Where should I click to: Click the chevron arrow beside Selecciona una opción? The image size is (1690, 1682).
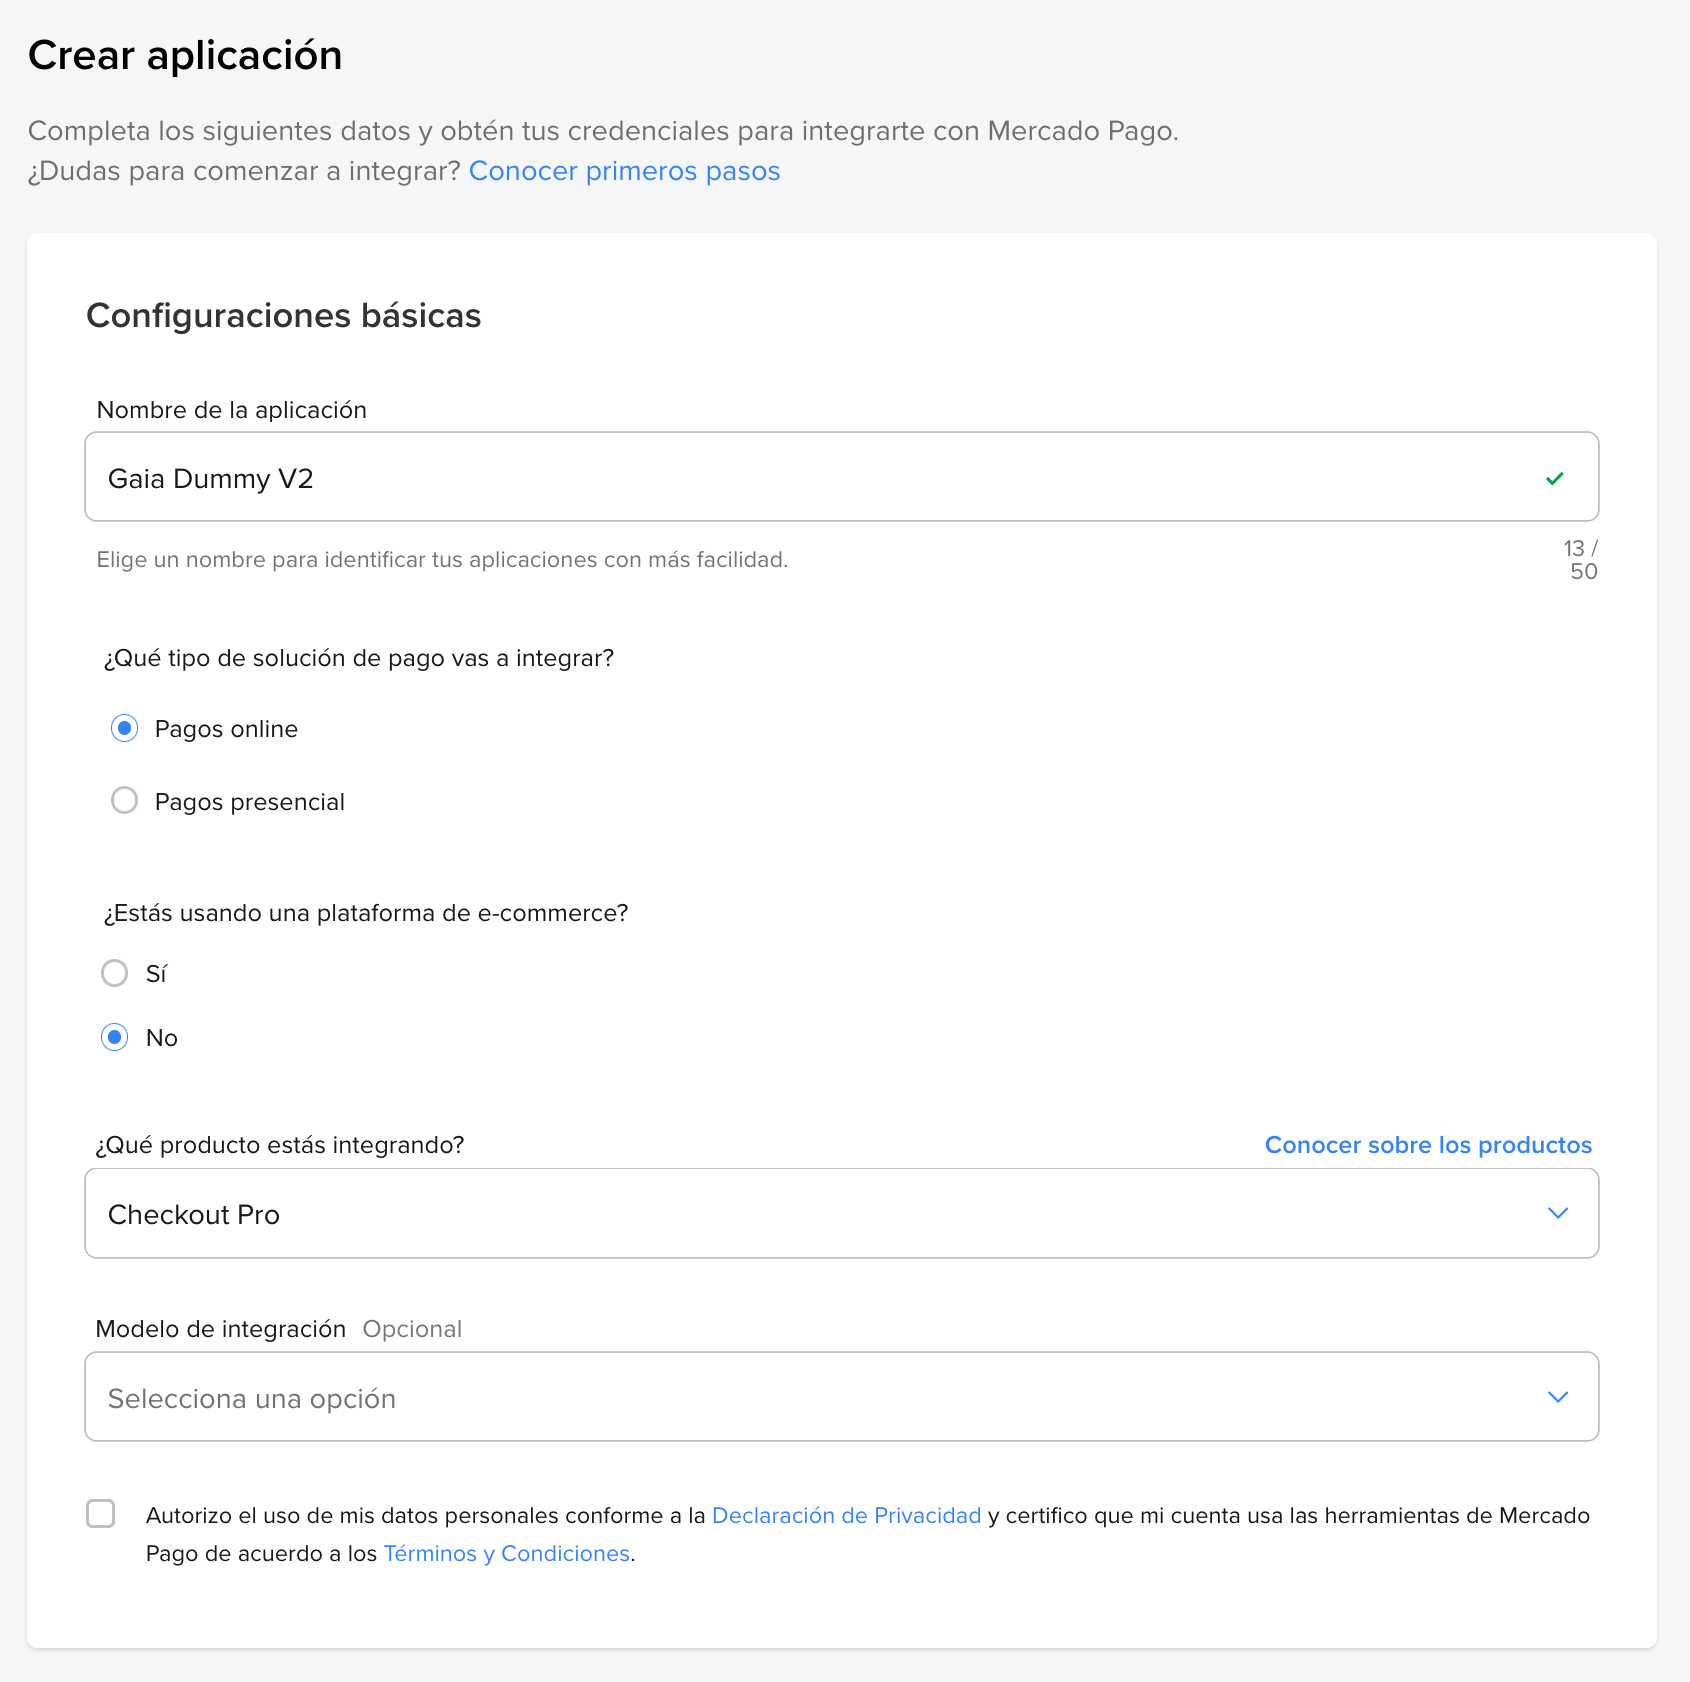[1557, 1397]
